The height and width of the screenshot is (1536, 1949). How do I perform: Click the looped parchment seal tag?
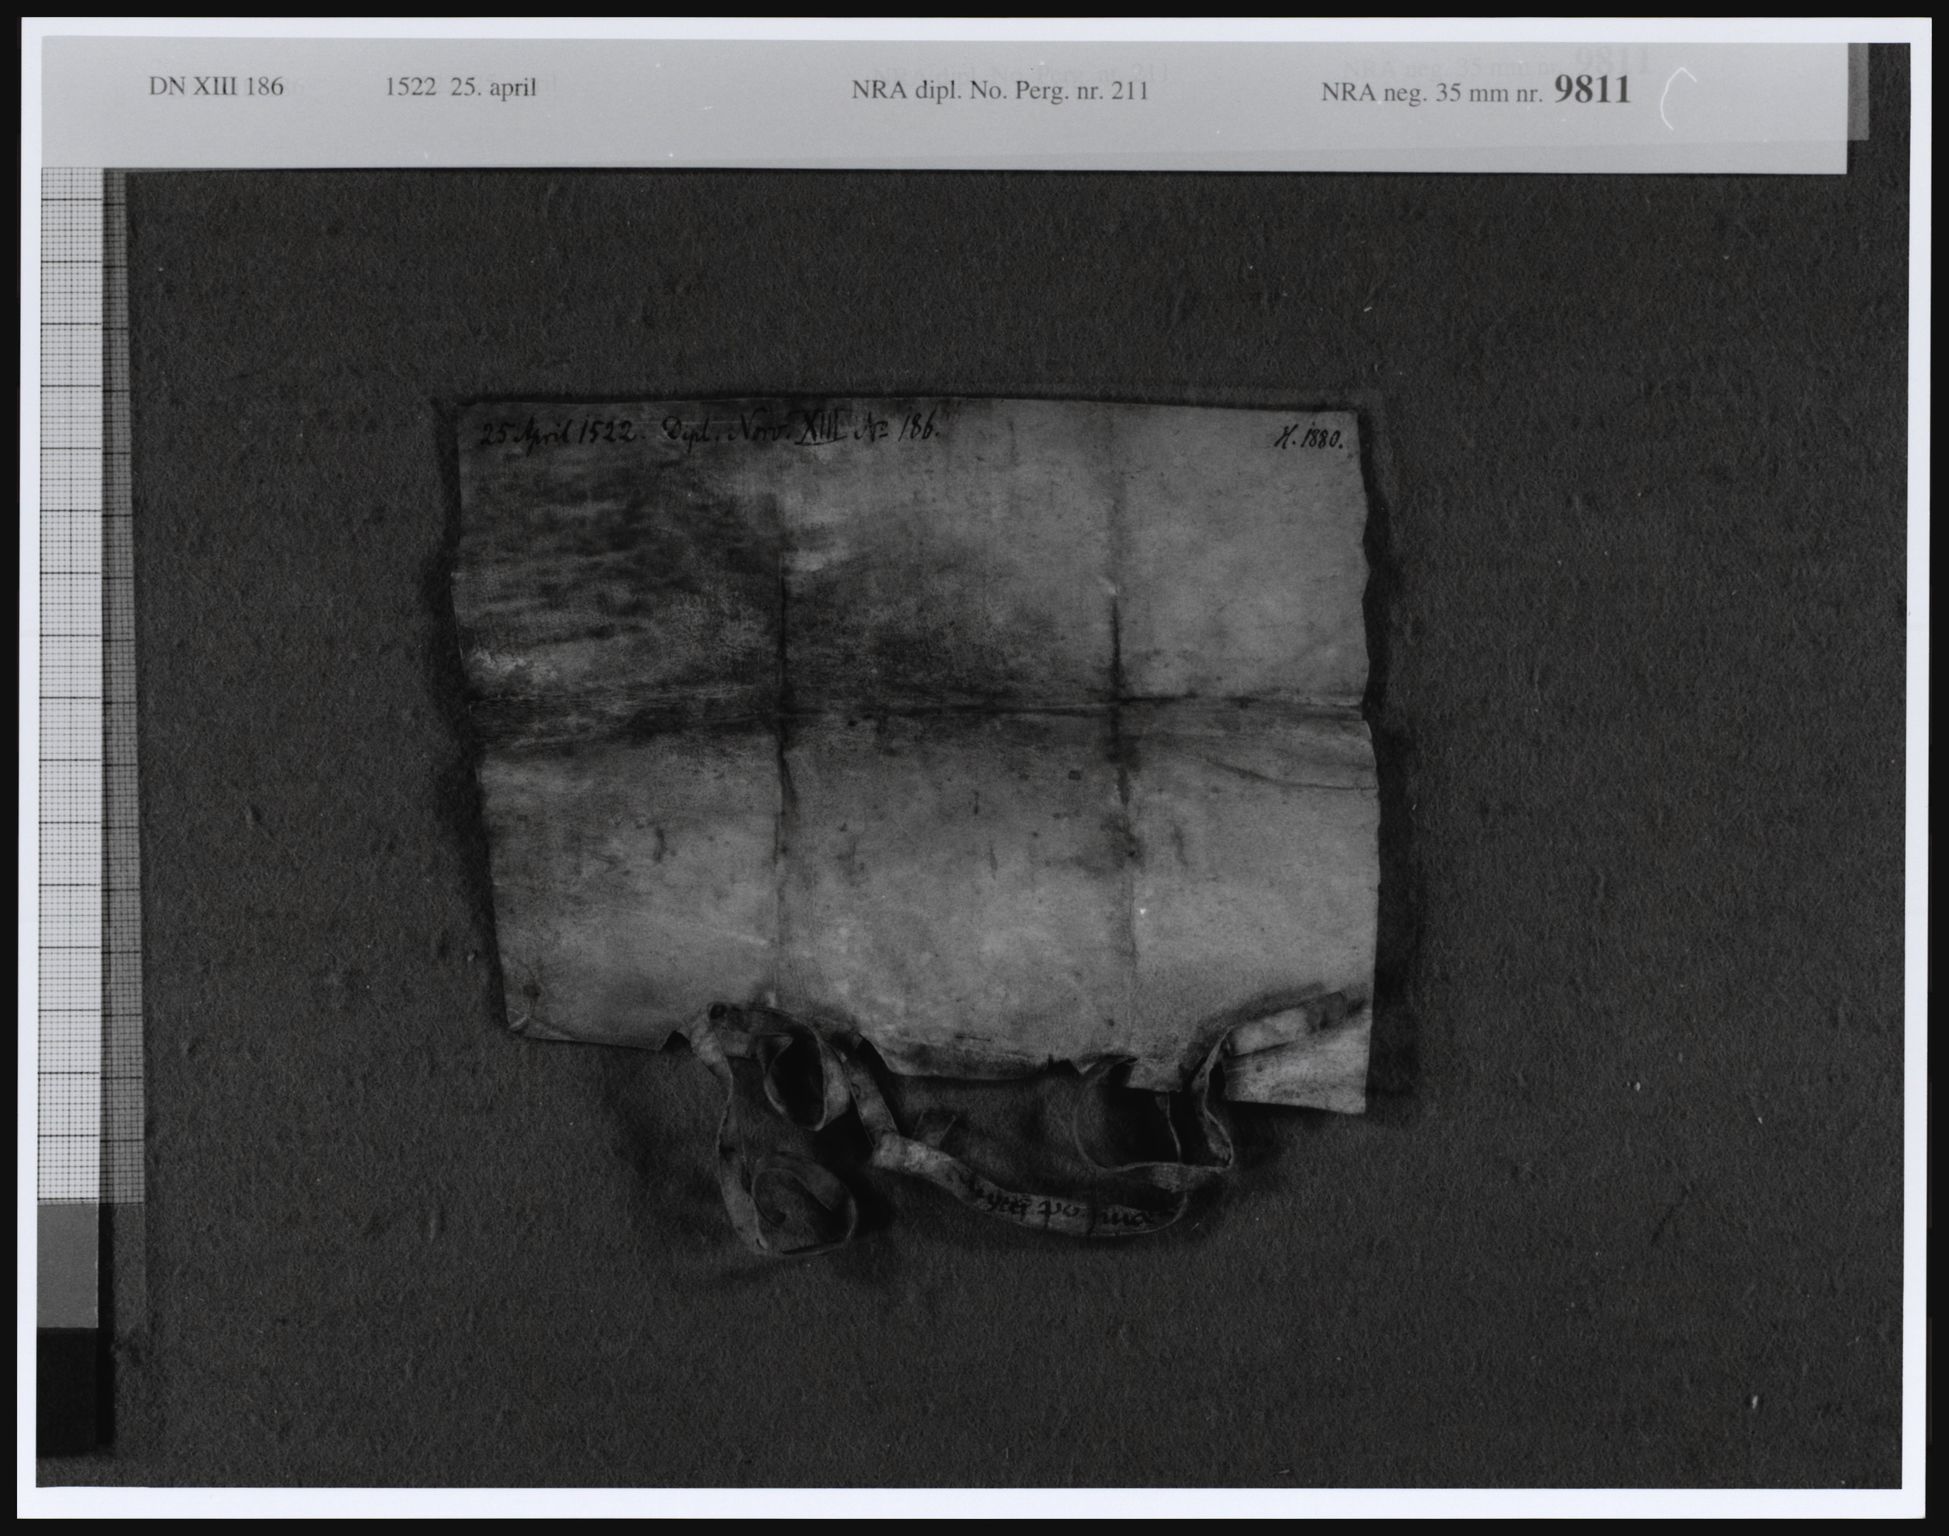coord(960,1130)
